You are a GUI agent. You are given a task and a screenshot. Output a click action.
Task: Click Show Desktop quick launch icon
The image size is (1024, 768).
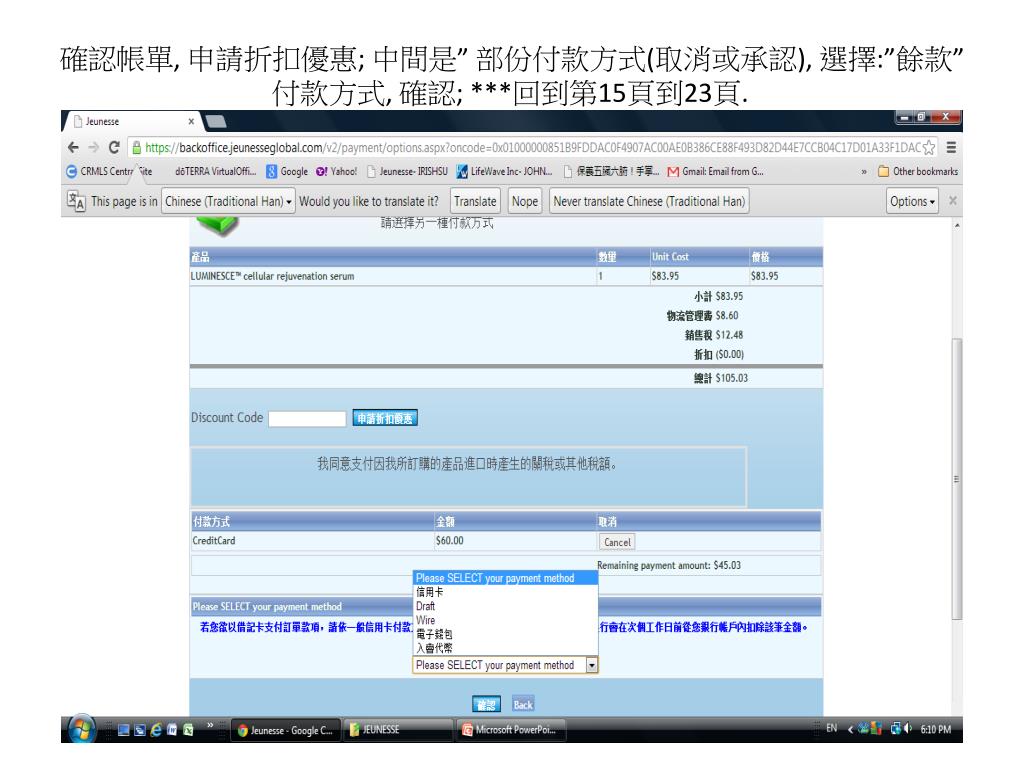(123, 730)
